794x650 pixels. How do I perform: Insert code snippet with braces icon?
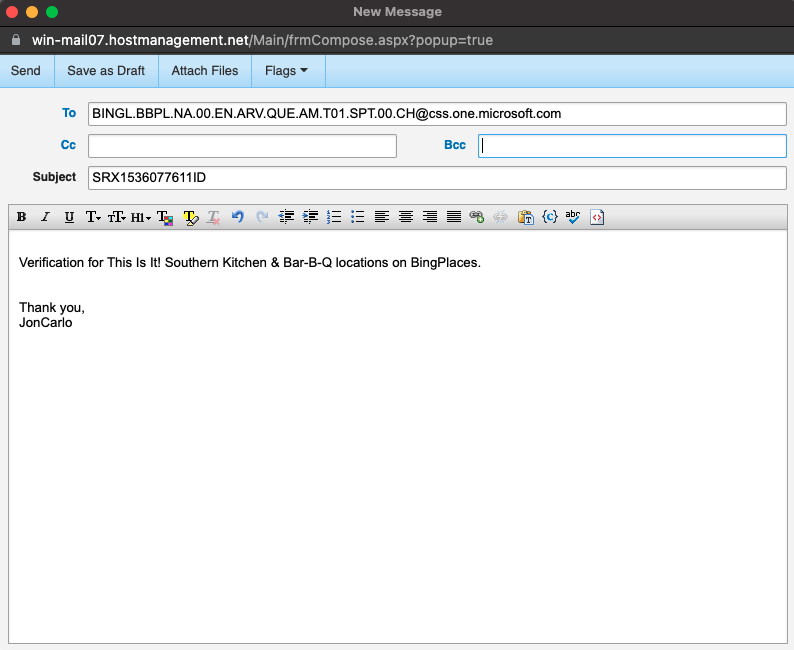pos(549,217)
